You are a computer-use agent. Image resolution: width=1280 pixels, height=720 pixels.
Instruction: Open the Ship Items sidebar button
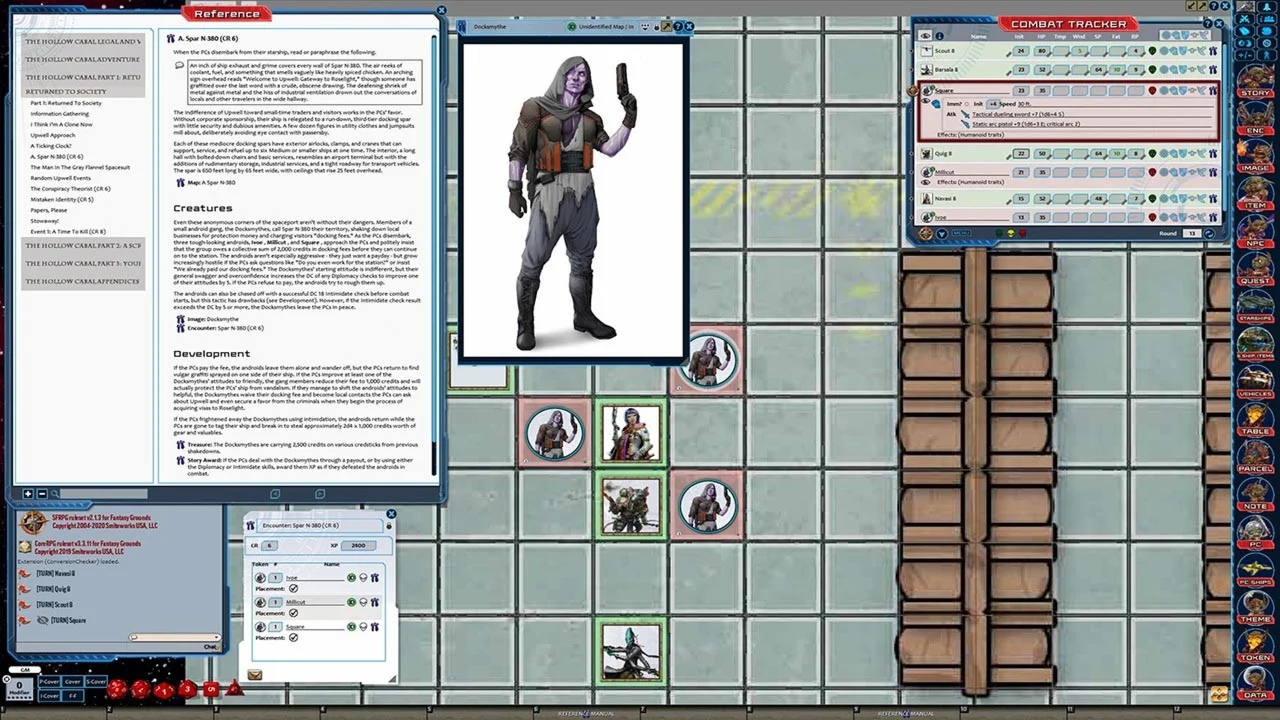click(1255, 342)
